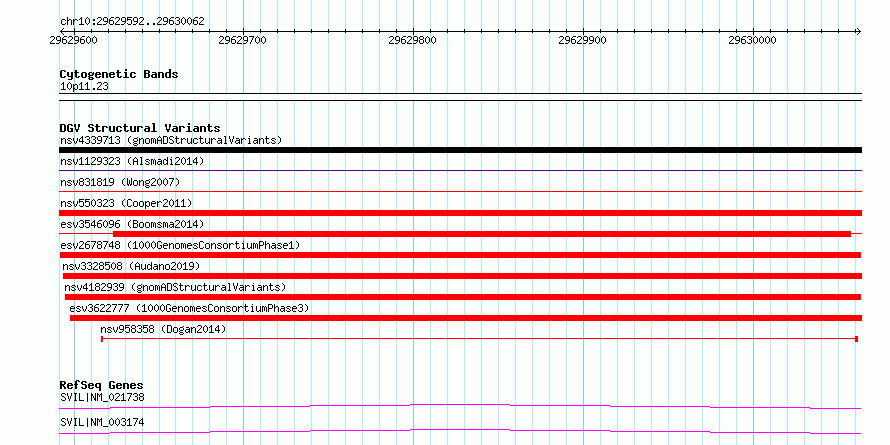Image resolution: width=890 pixels, height=445 pixels.
Task: Click the red bar under nsv550323
Action: pyautogui.click(x=460, y=213)
